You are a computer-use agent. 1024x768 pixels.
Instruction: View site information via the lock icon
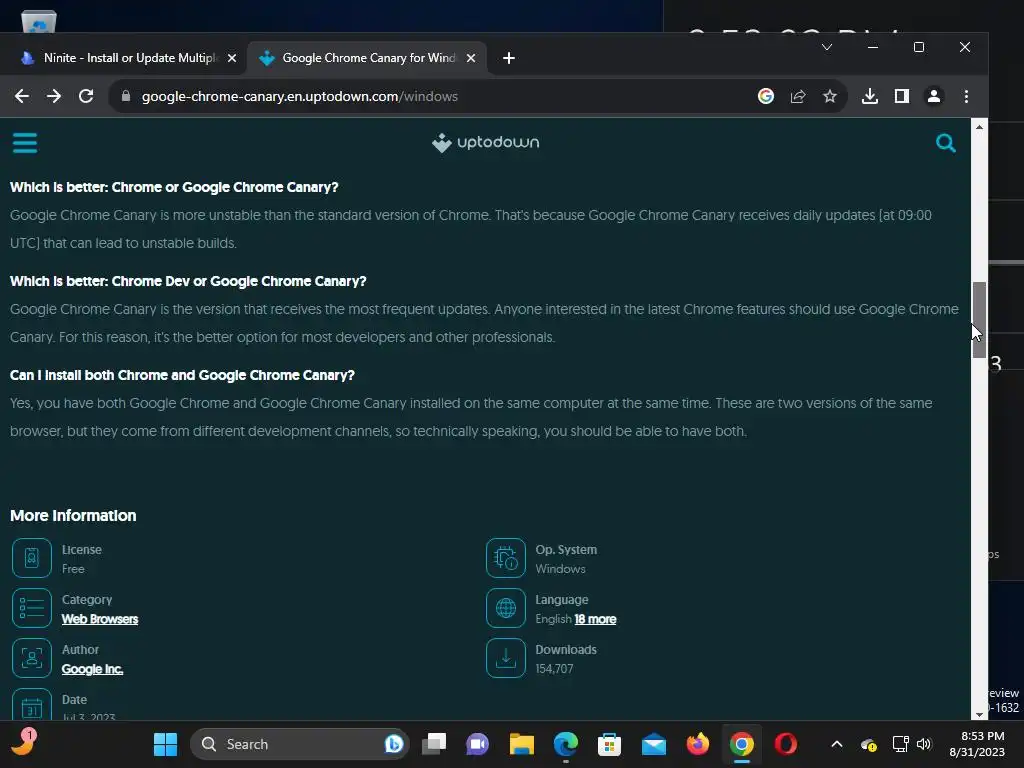click(126, 96)
